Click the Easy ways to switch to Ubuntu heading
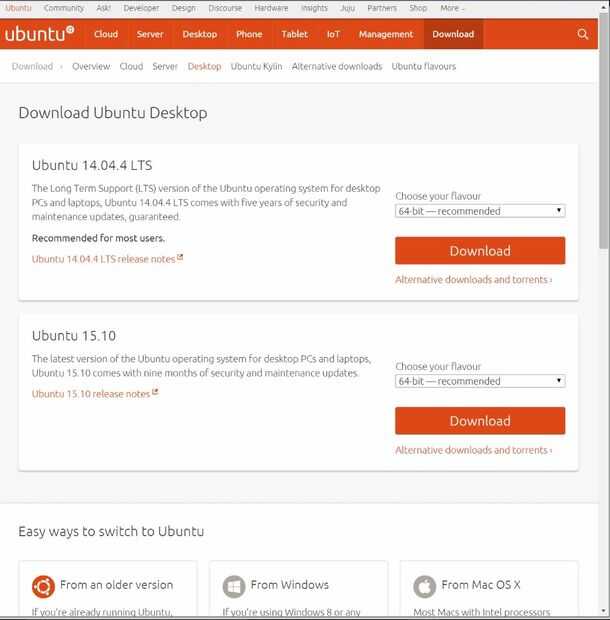This screenshot has height=620, width=610. click(111, 531)
